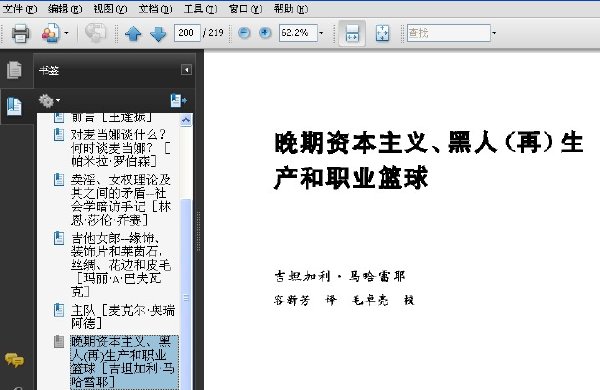Click translator line 容新芳 译 毛卓亮 校
Image resolution: width=600 pixels, height=390 pixels.
[x=344, y=300]
